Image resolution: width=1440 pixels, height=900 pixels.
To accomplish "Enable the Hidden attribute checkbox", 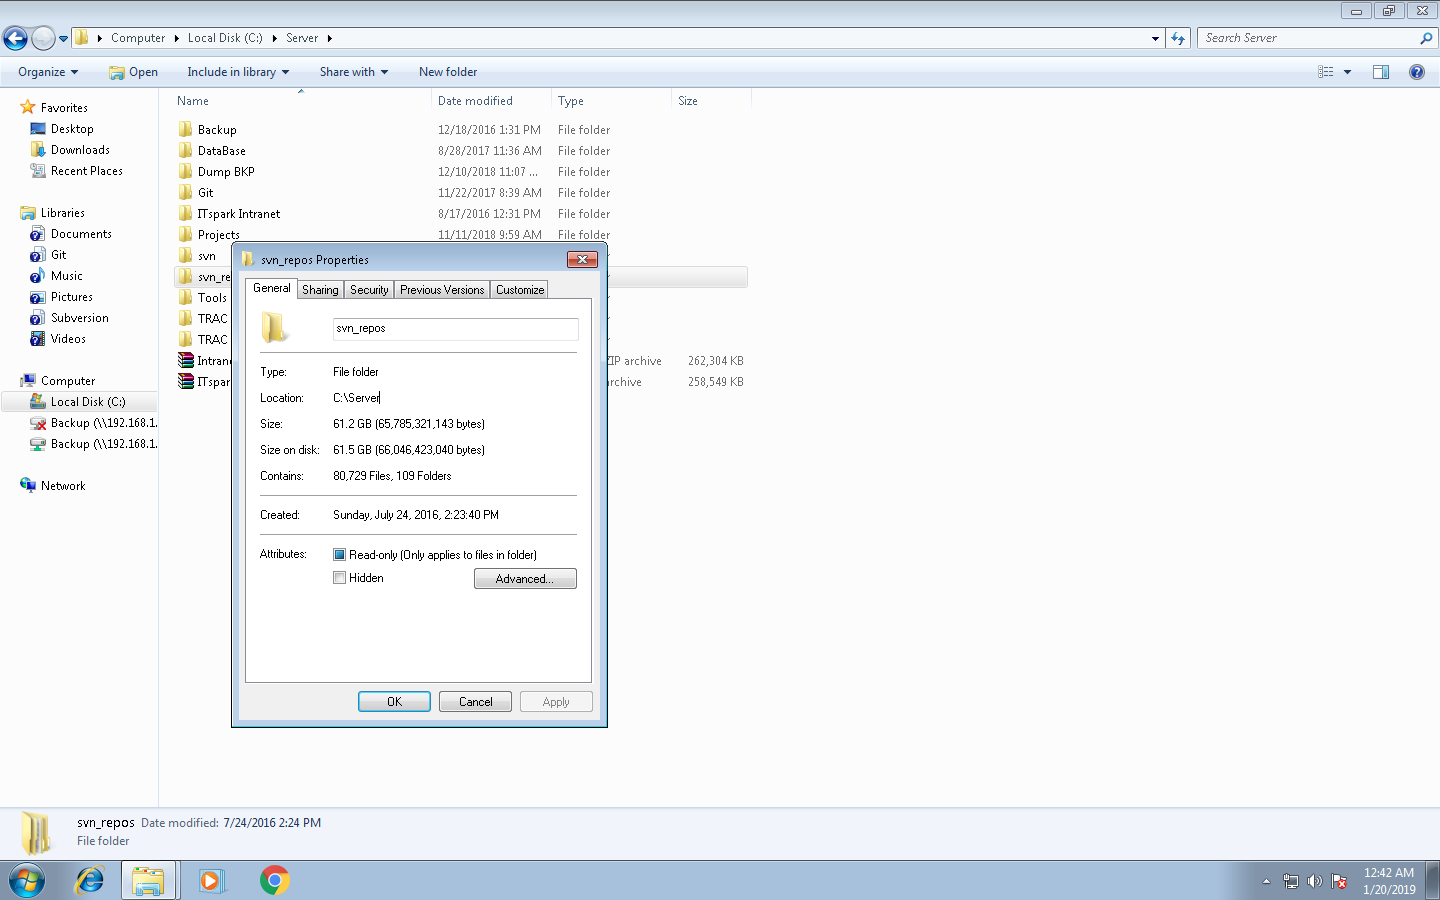I will coord(340,578).
